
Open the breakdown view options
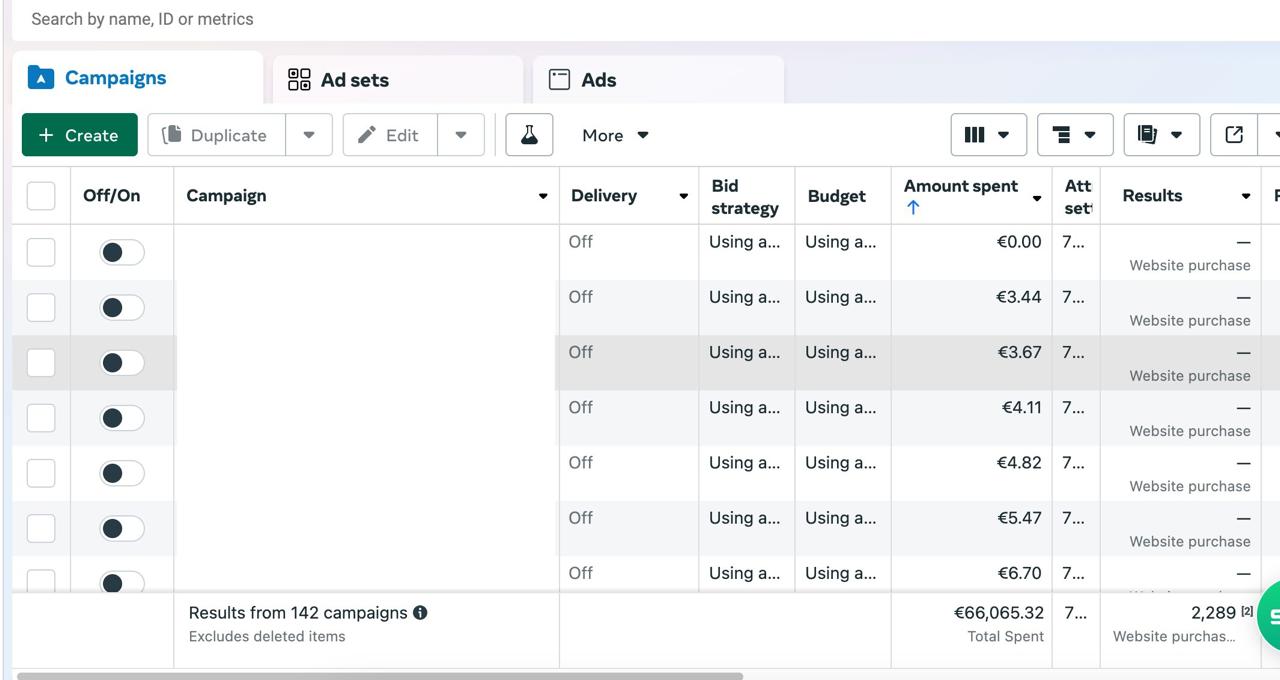(1074, 135)
